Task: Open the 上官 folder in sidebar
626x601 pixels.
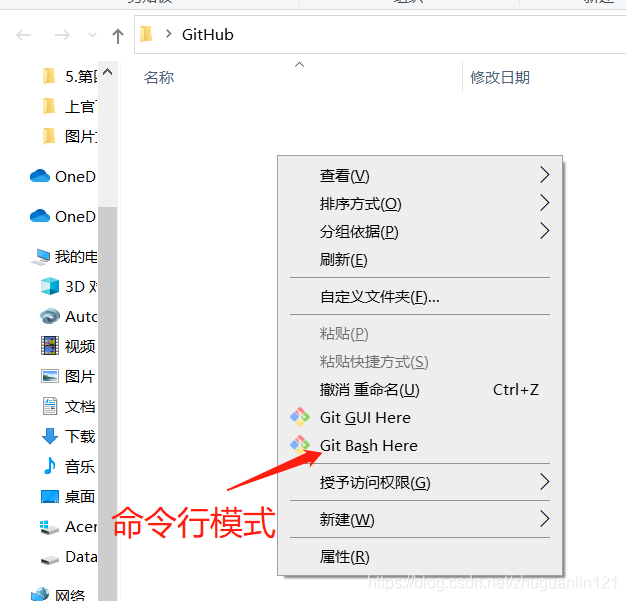Action: pyautogui.click(x=70, y=106)
